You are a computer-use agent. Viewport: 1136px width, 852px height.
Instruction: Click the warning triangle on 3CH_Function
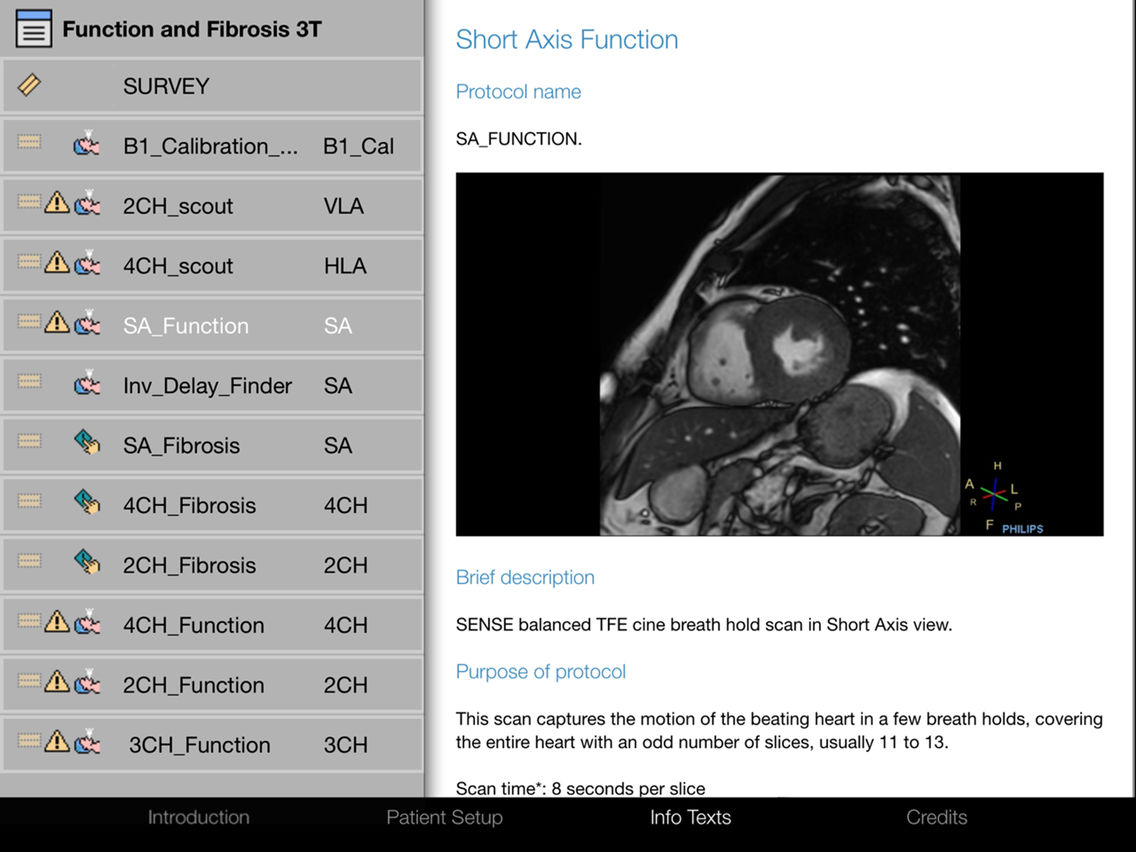[x=55, y=743]
